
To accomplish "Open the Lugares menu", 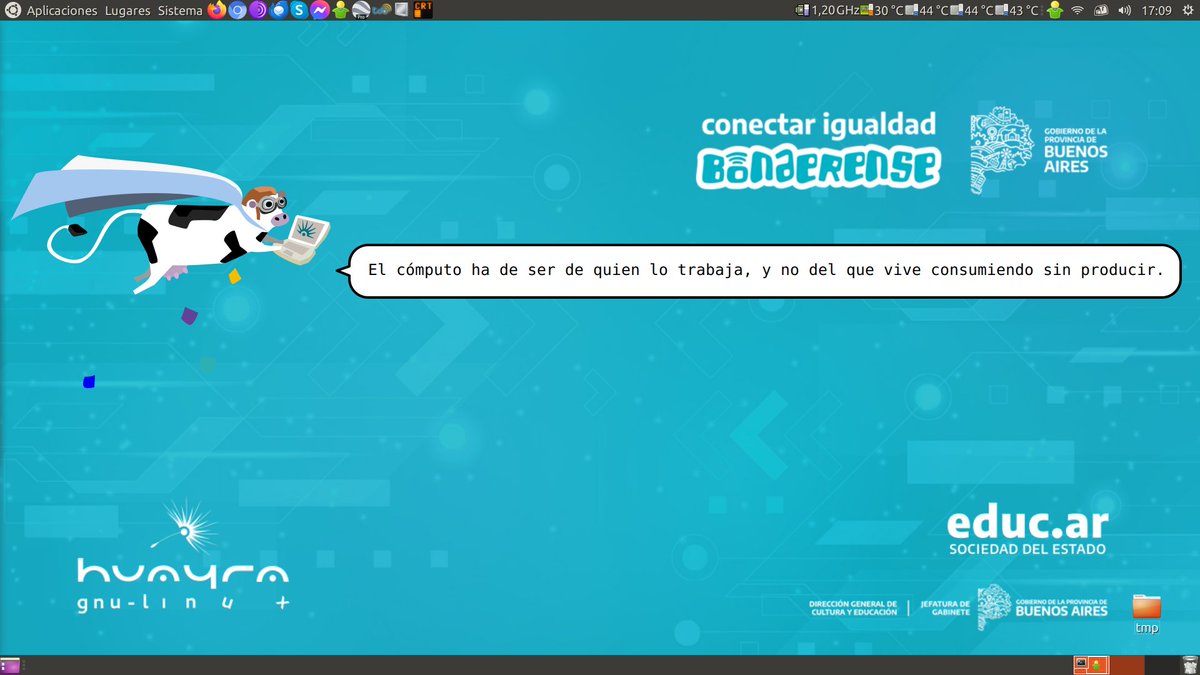I will [127, 11].
